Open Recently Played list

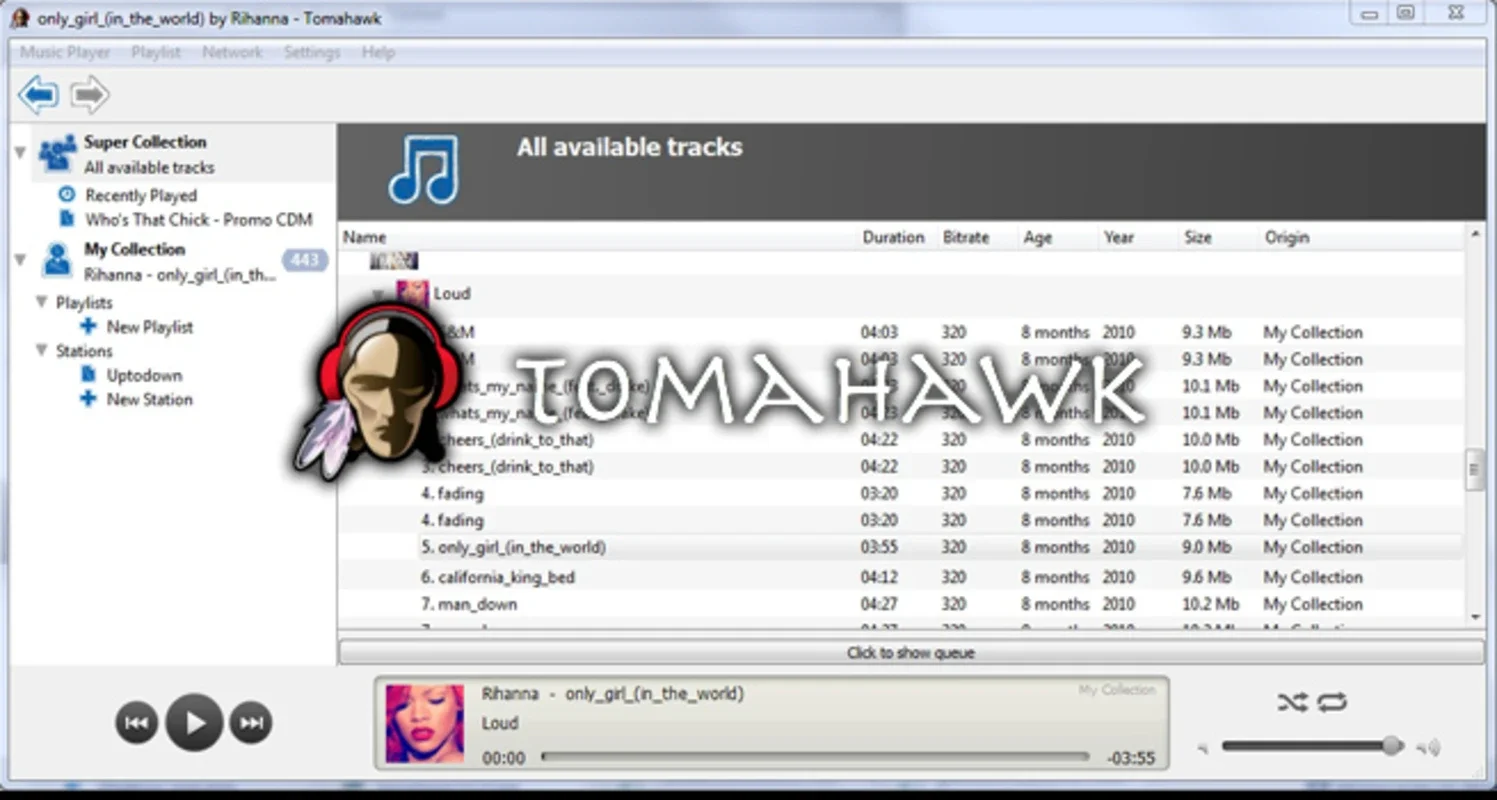(141, 195)
